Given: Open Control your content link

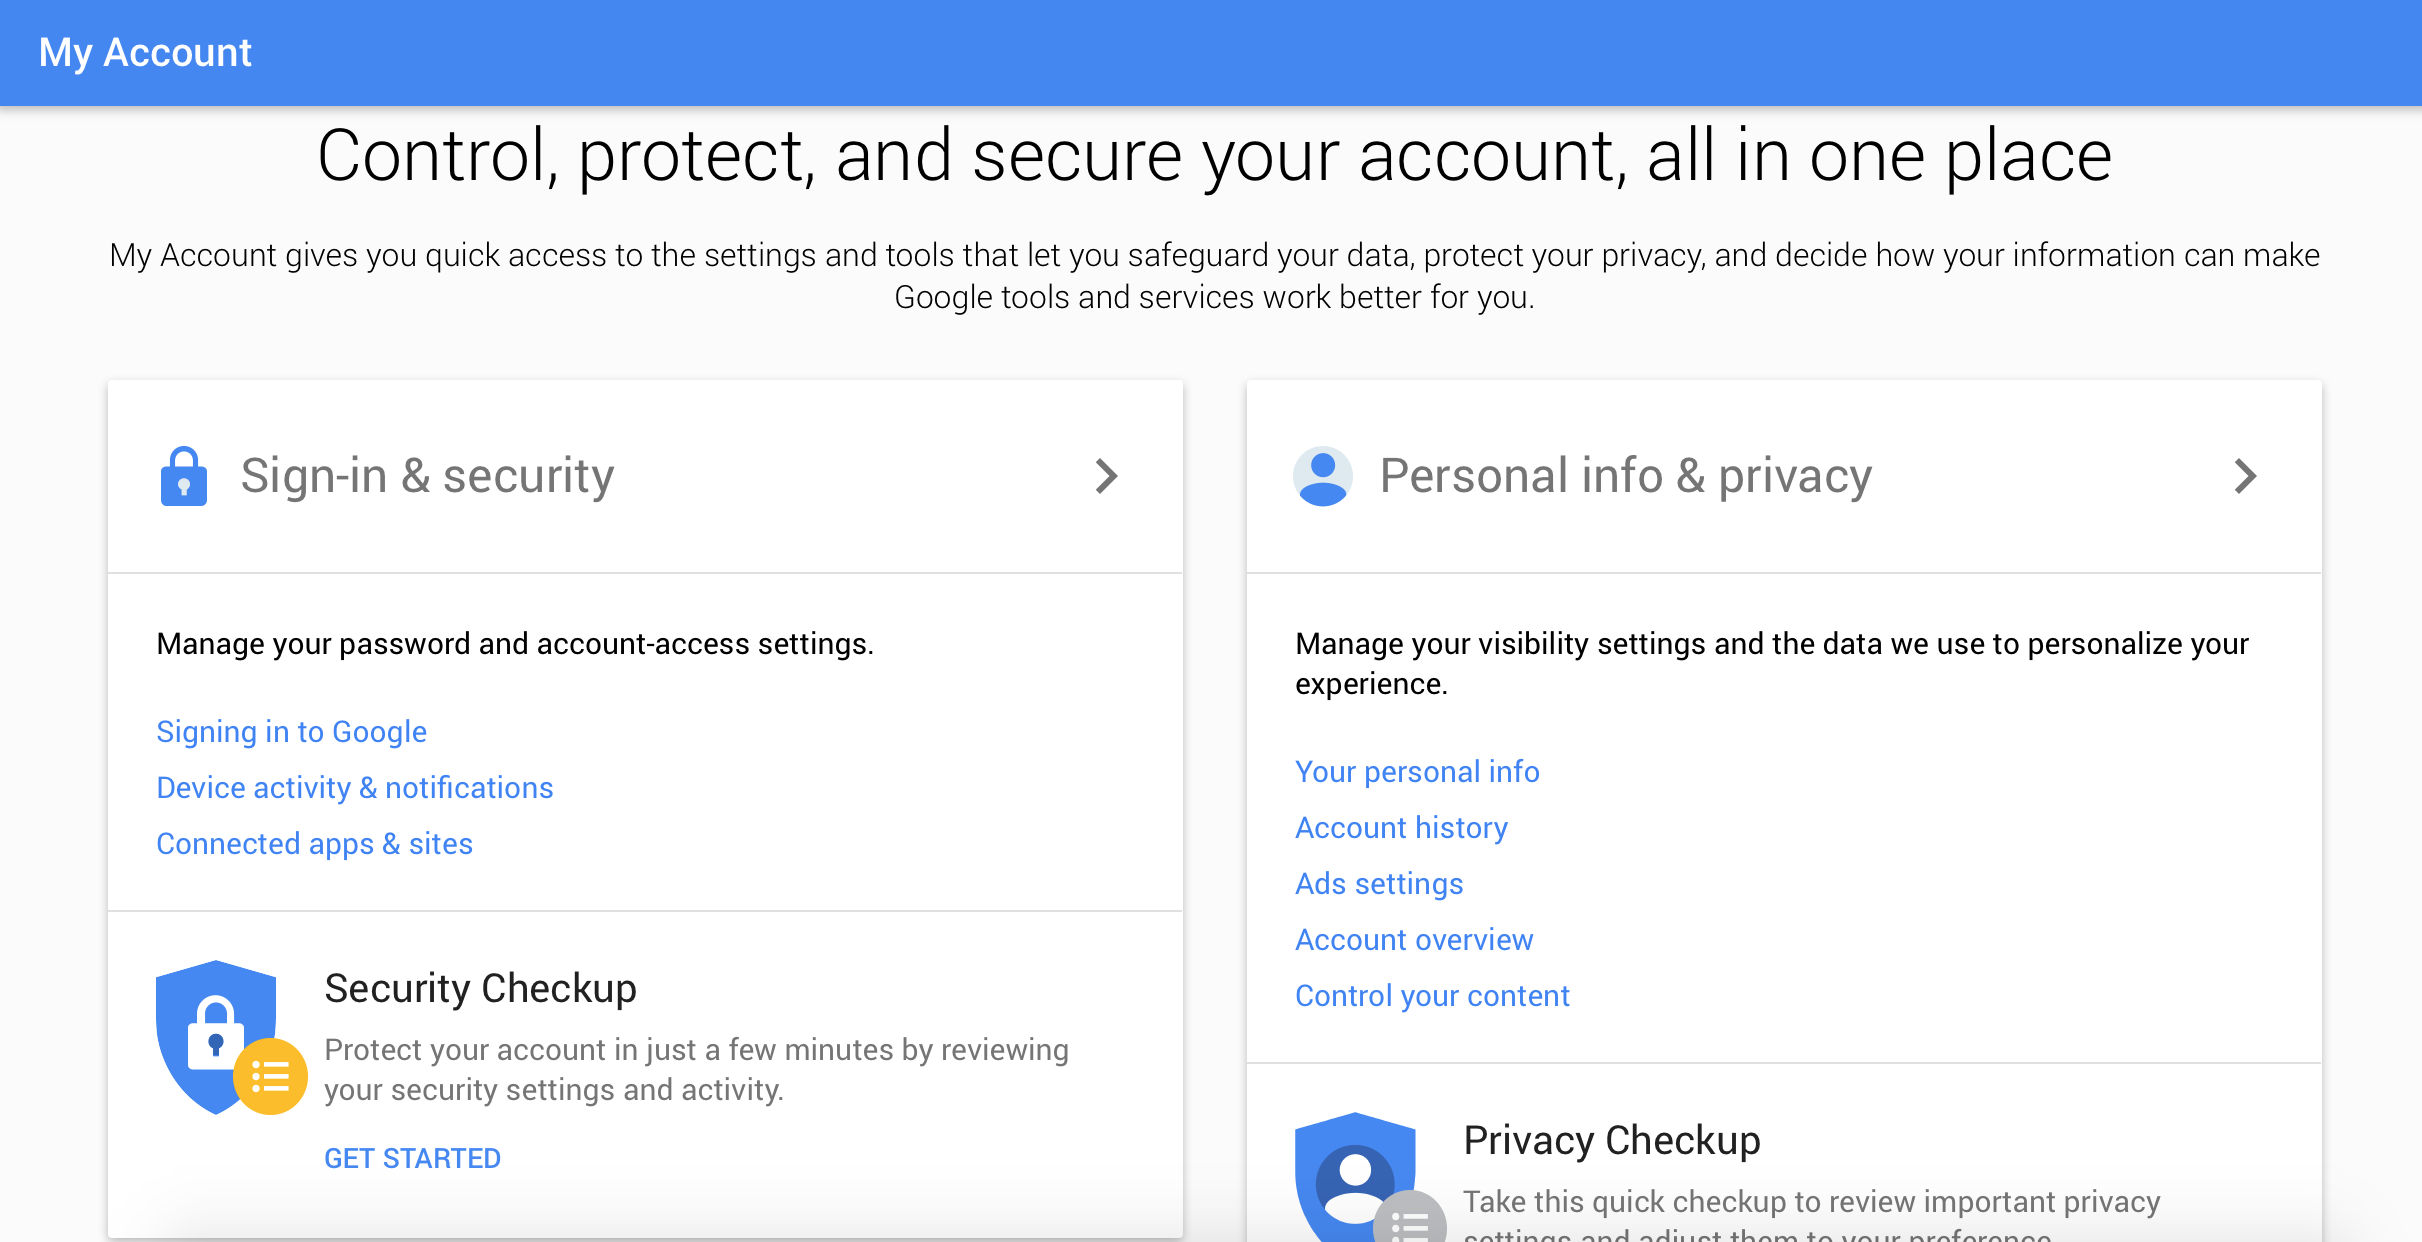Looking at the screenshot, I should pyautogui.click(x=1432, y=996).
